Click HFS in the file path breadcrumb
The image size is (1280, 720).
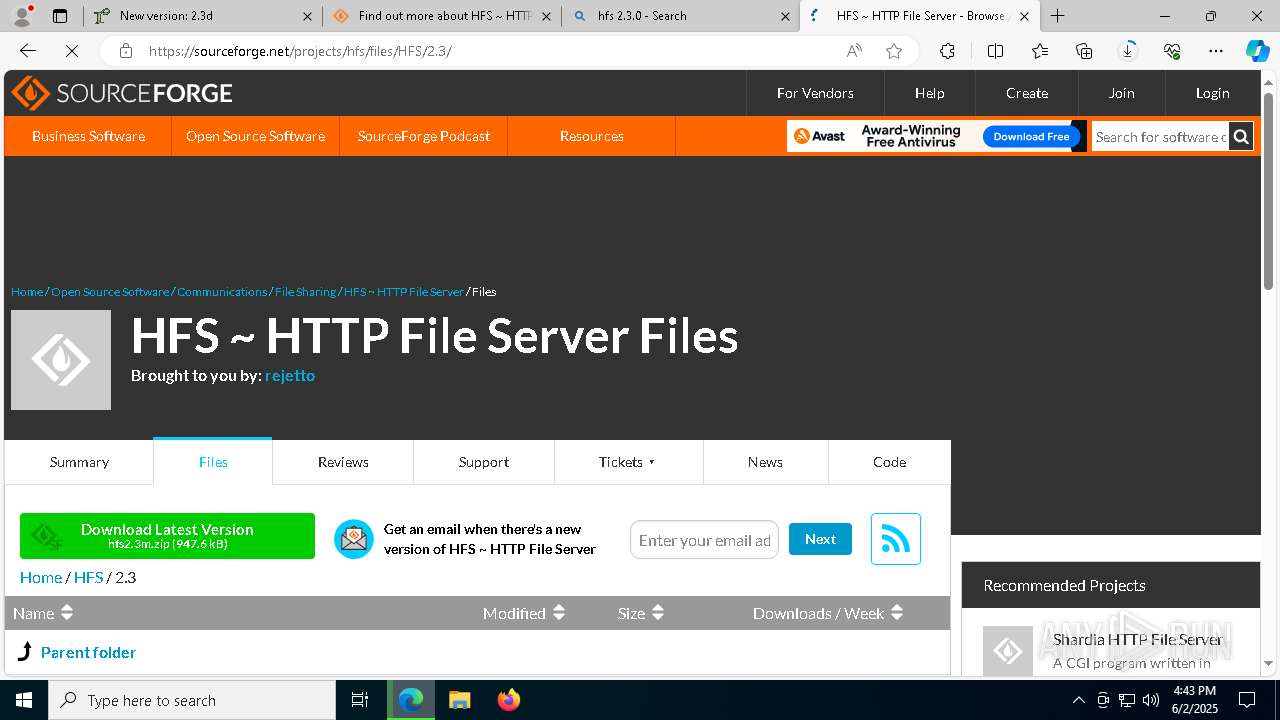tap(88, 577)
